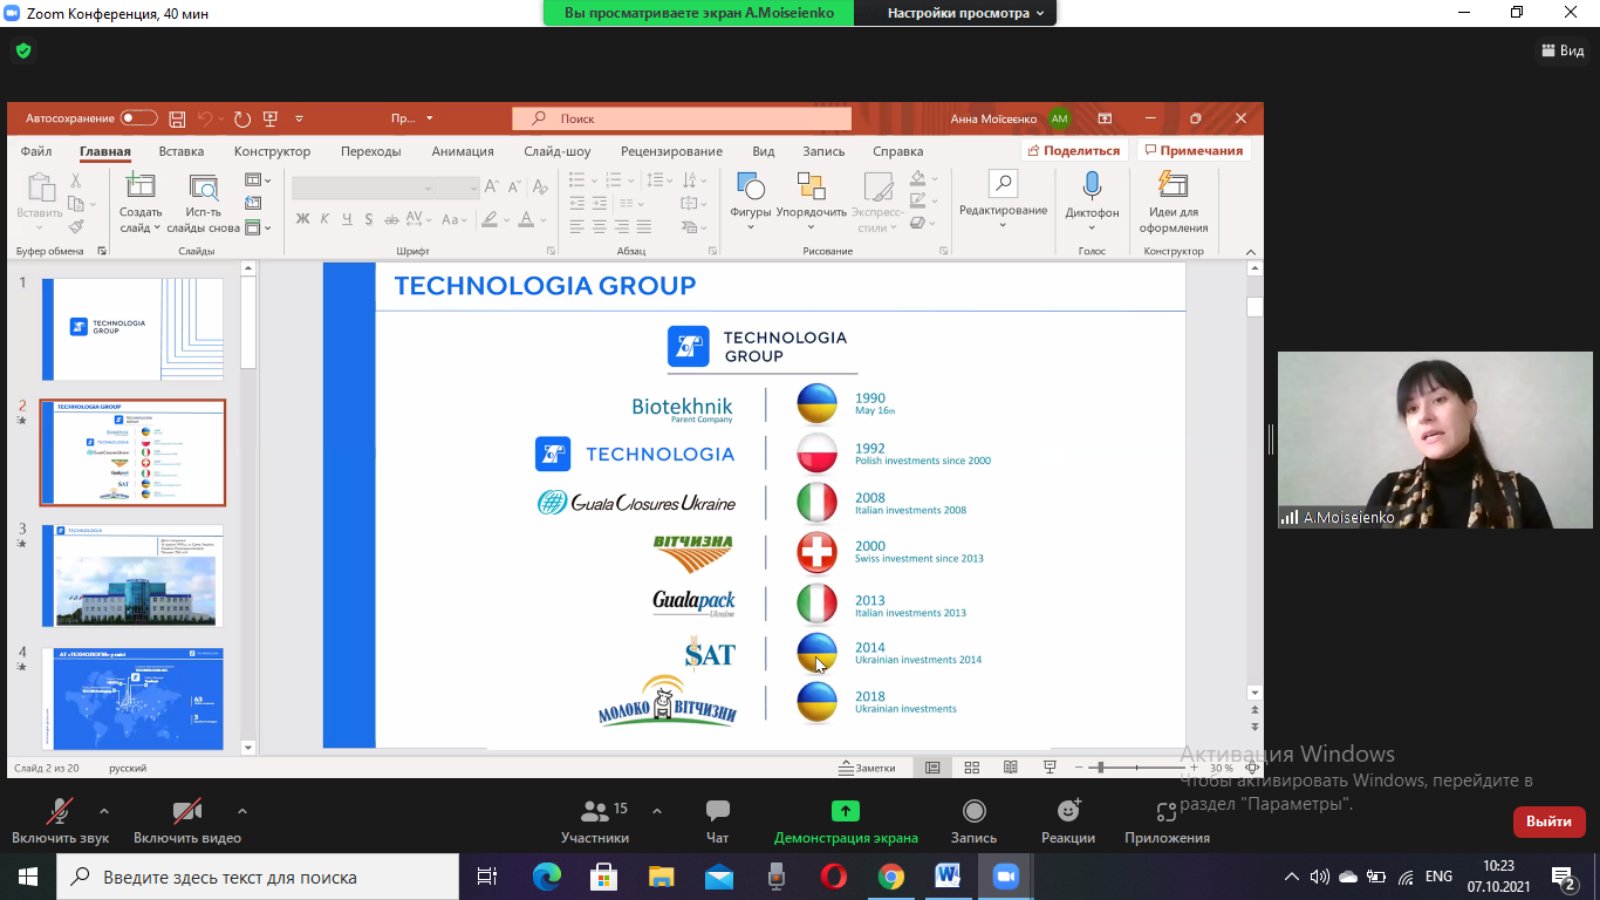Switch to the Слайд-шоу ribbon tab
1600x900 pixels.
point(557,151)
